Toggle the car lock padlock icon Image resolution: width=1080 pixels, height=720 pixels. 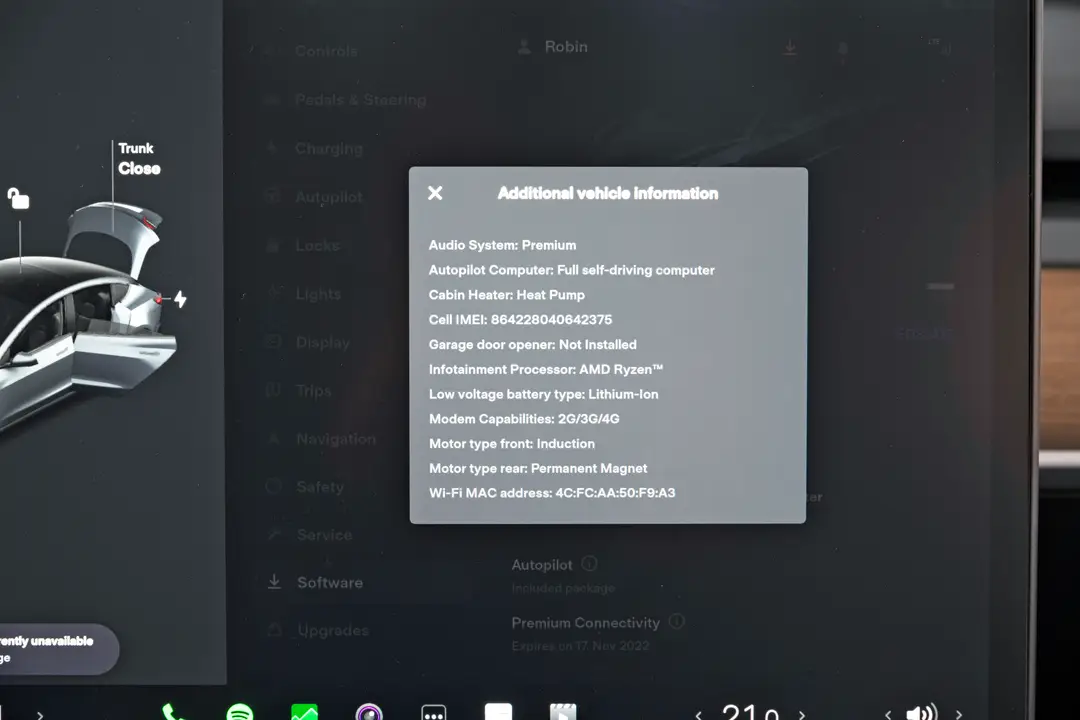[x=18, y=198]
